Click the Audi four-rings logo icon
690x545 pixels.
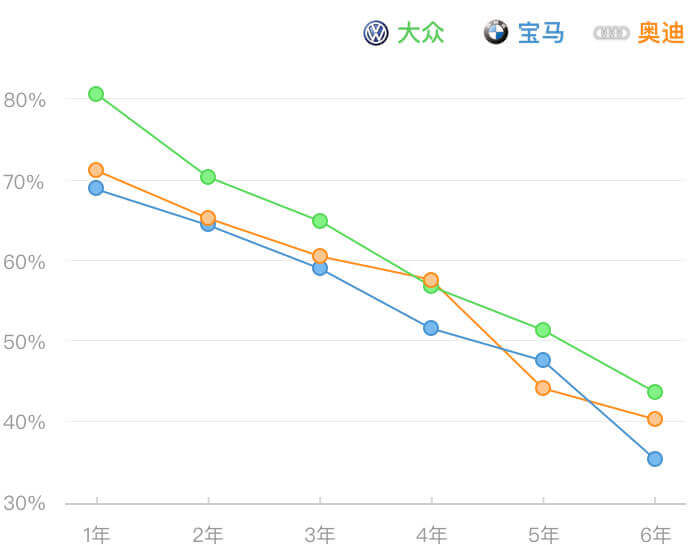611,33
